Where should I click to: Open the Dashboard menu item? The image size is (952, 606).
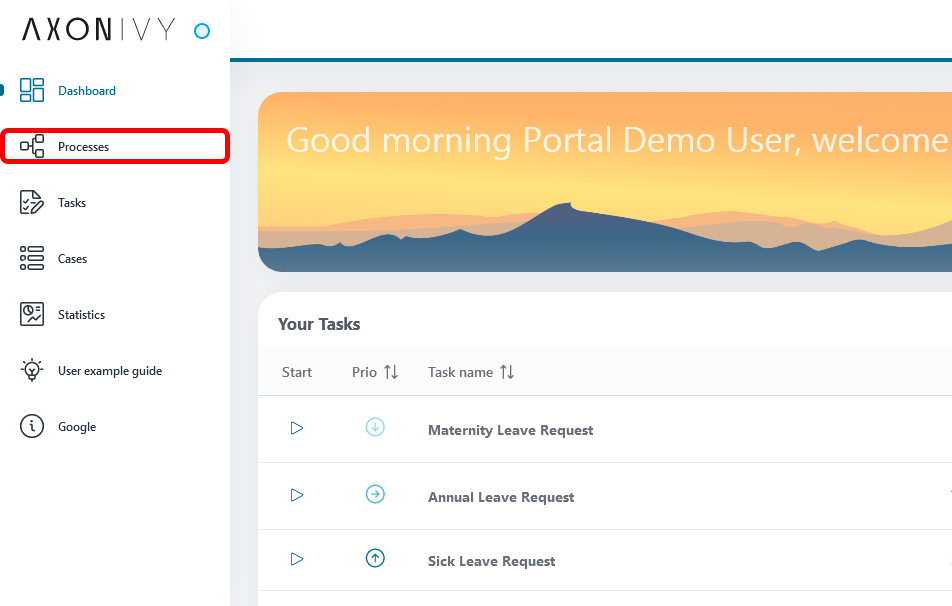coord(115,90)
